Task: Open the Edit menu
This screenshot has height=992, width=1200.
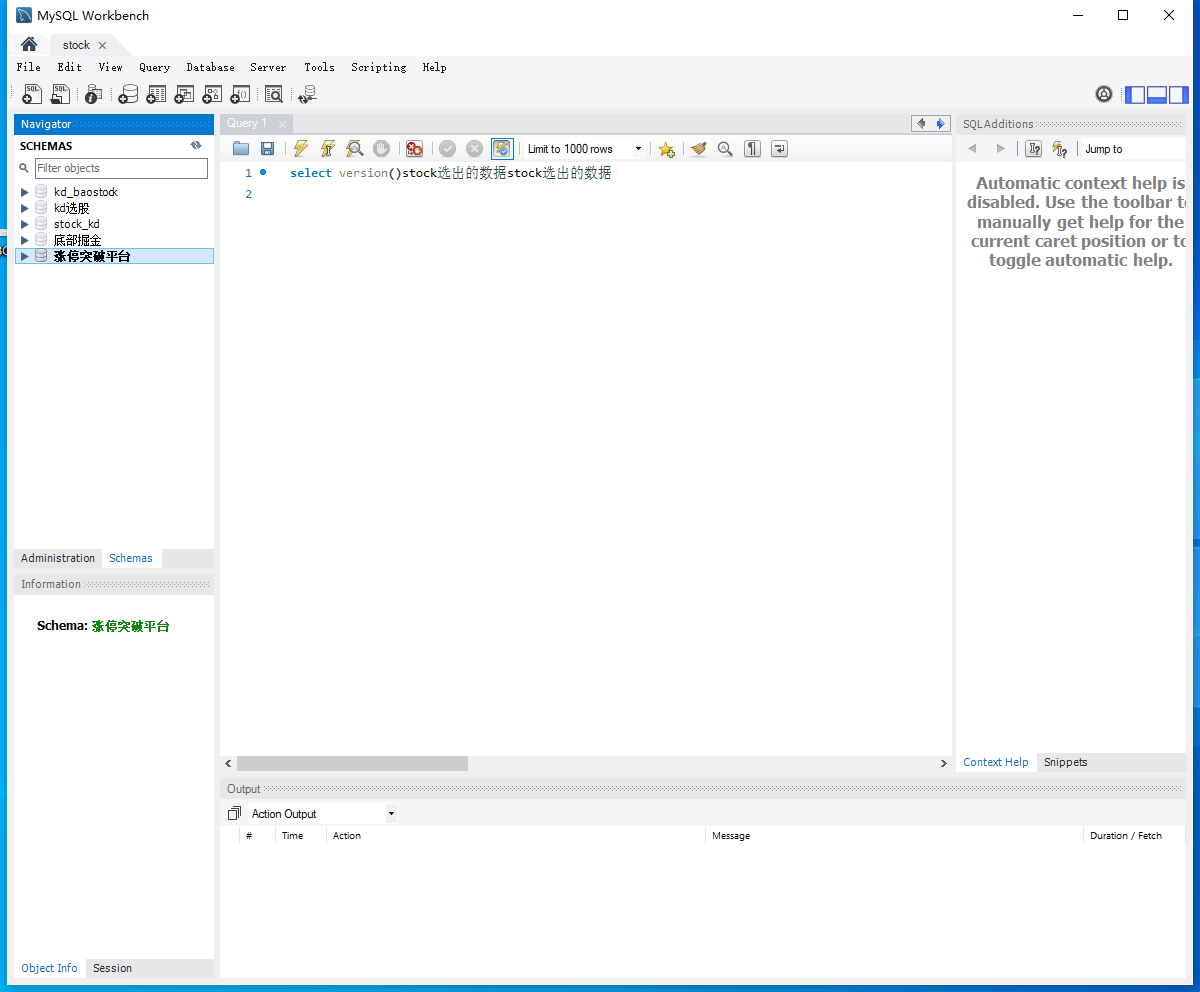Action: tap(69, 67)
